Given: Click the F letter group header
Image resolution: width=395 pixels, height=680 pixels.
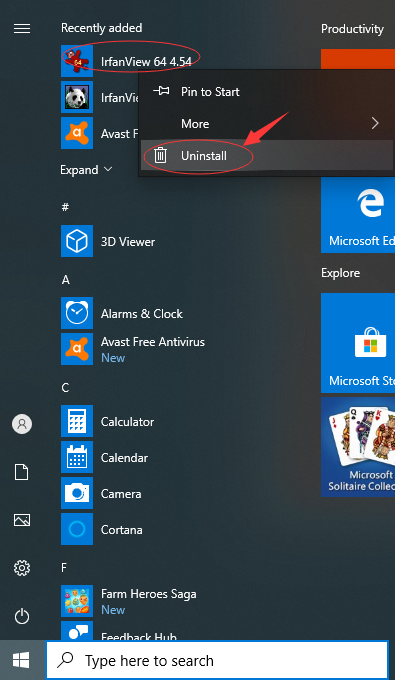Looking at the screenshot, I should [x=64, y=568].
